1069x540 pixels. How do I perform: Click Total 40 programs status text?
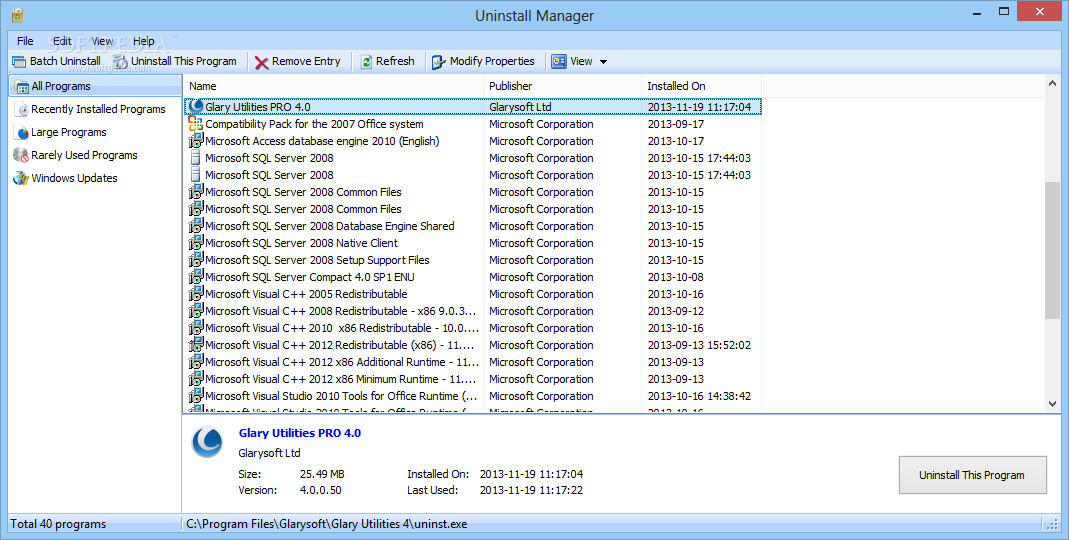tap(59, 524)
